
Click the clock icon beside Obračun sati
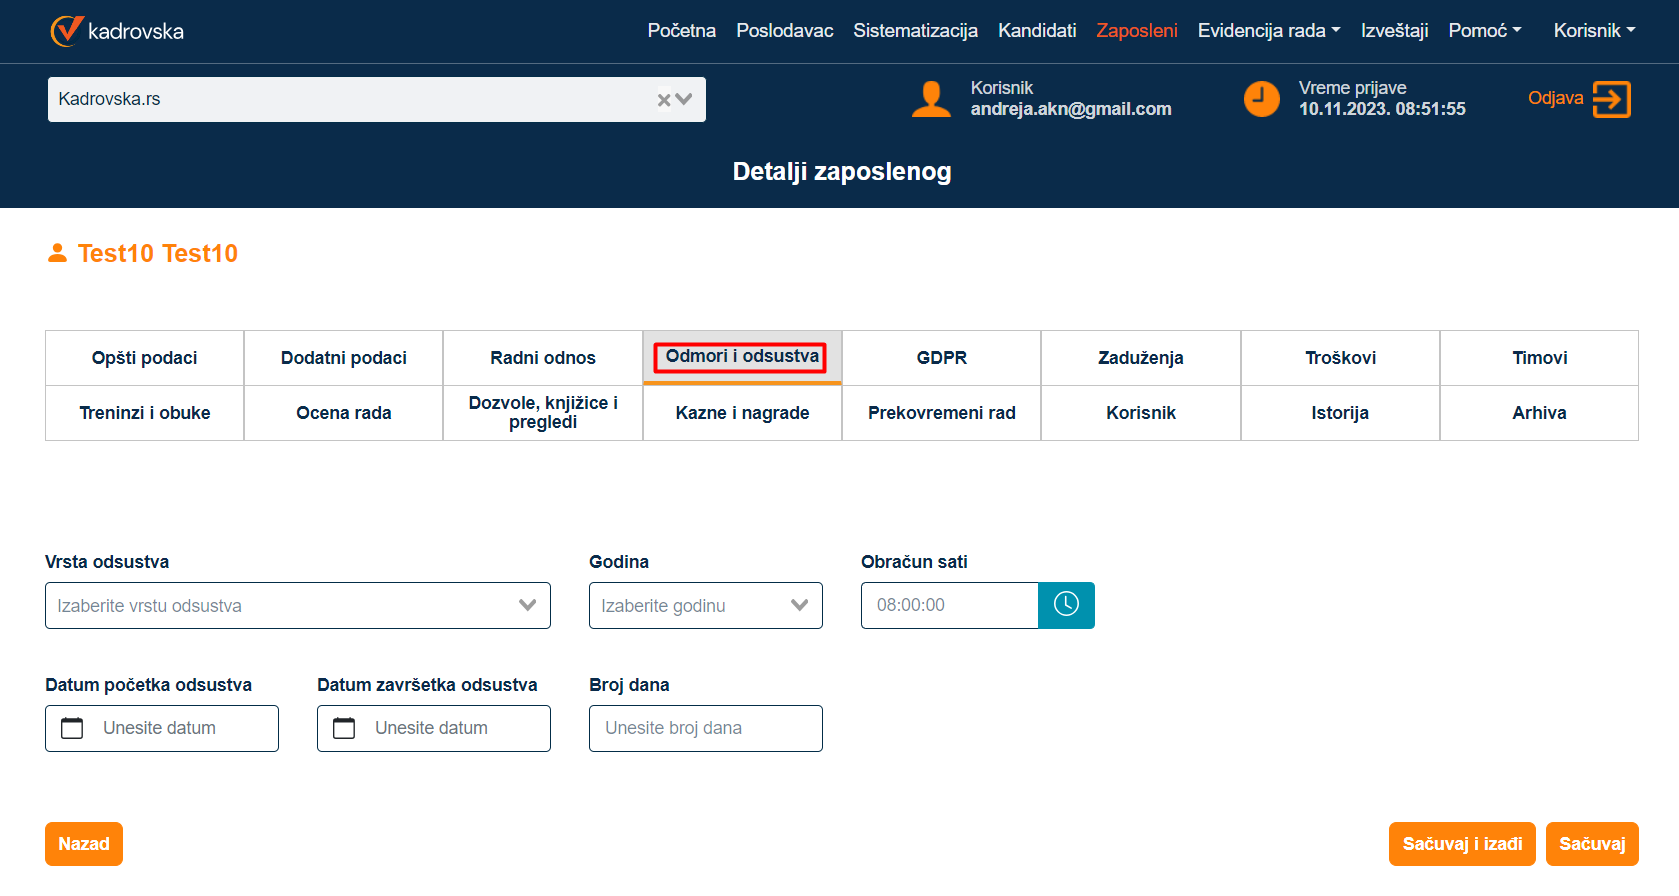(x=1066, y=605)
